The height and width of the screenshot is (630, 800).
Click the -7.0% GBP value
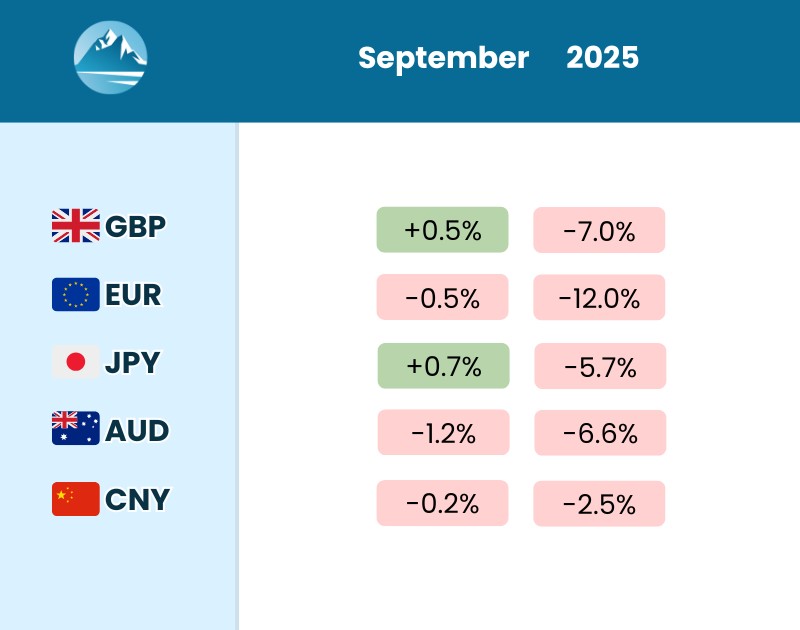pos(599,231)
